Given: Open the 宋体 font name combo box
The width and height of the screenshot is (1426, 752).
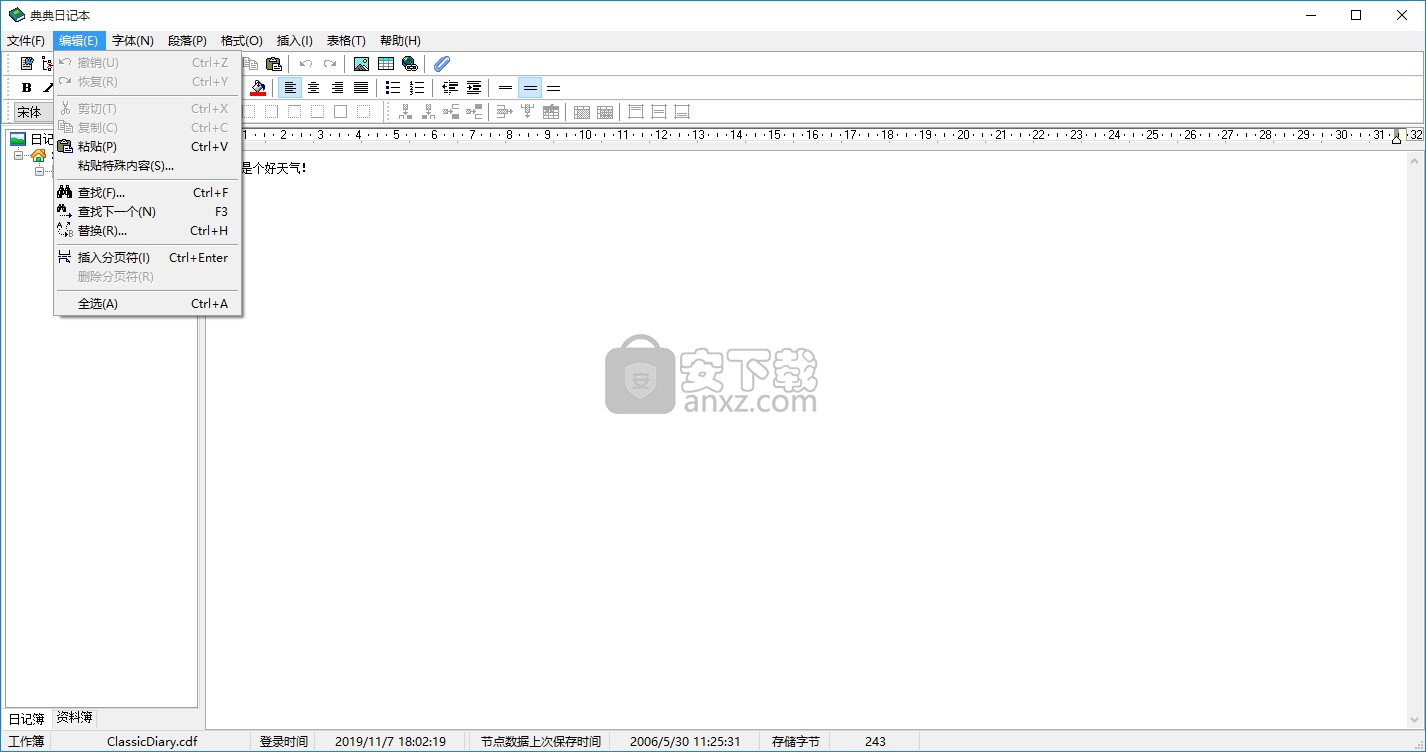Looking at the screenshot, I should tap(33, 112).
